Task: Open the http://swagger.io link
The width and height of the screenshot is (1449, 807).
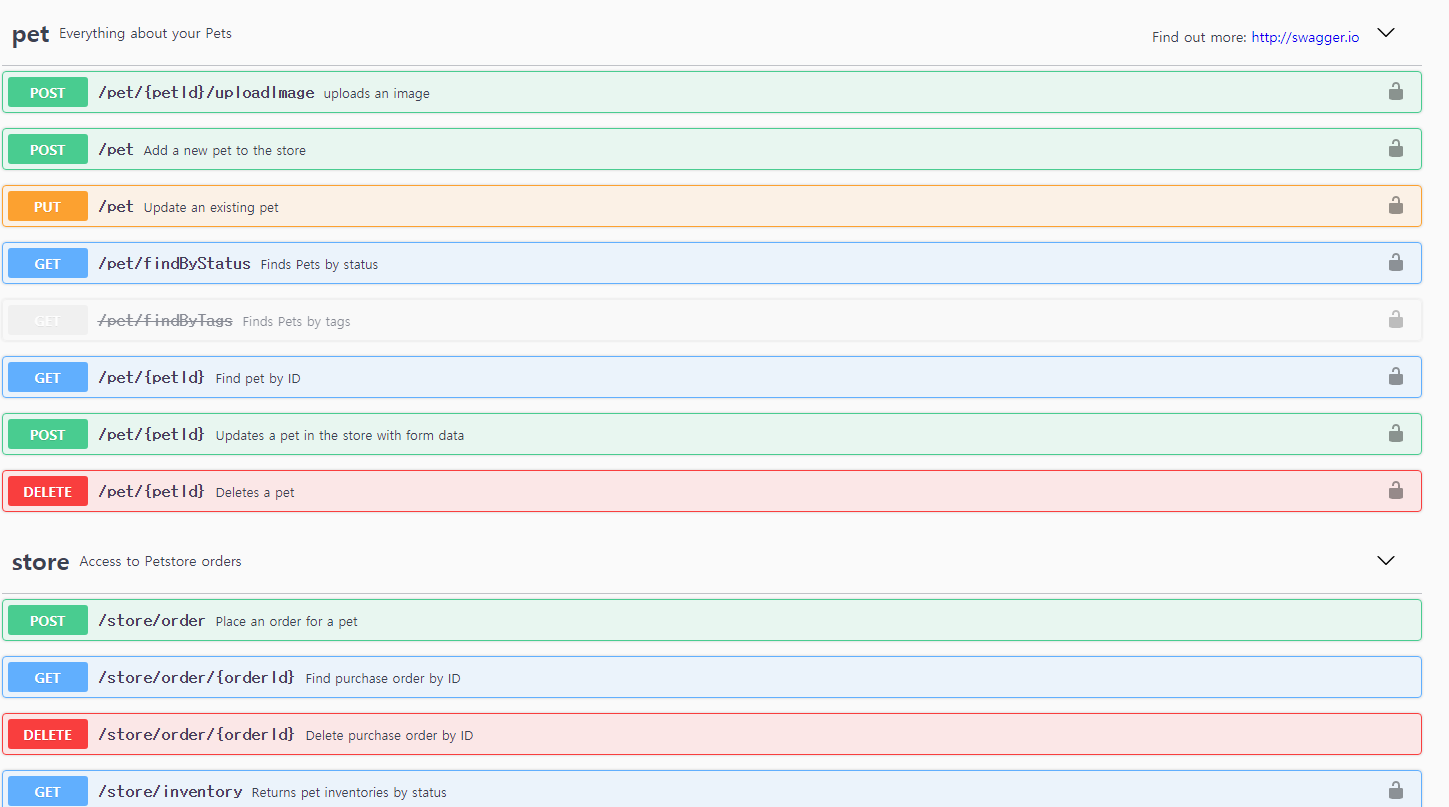Action: (x=1305, y=37)
